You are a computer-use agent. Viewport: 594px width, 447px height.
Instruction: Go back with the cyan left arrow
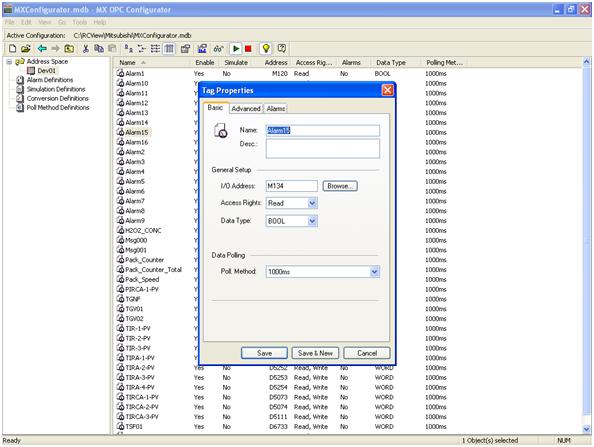(42, 48)
